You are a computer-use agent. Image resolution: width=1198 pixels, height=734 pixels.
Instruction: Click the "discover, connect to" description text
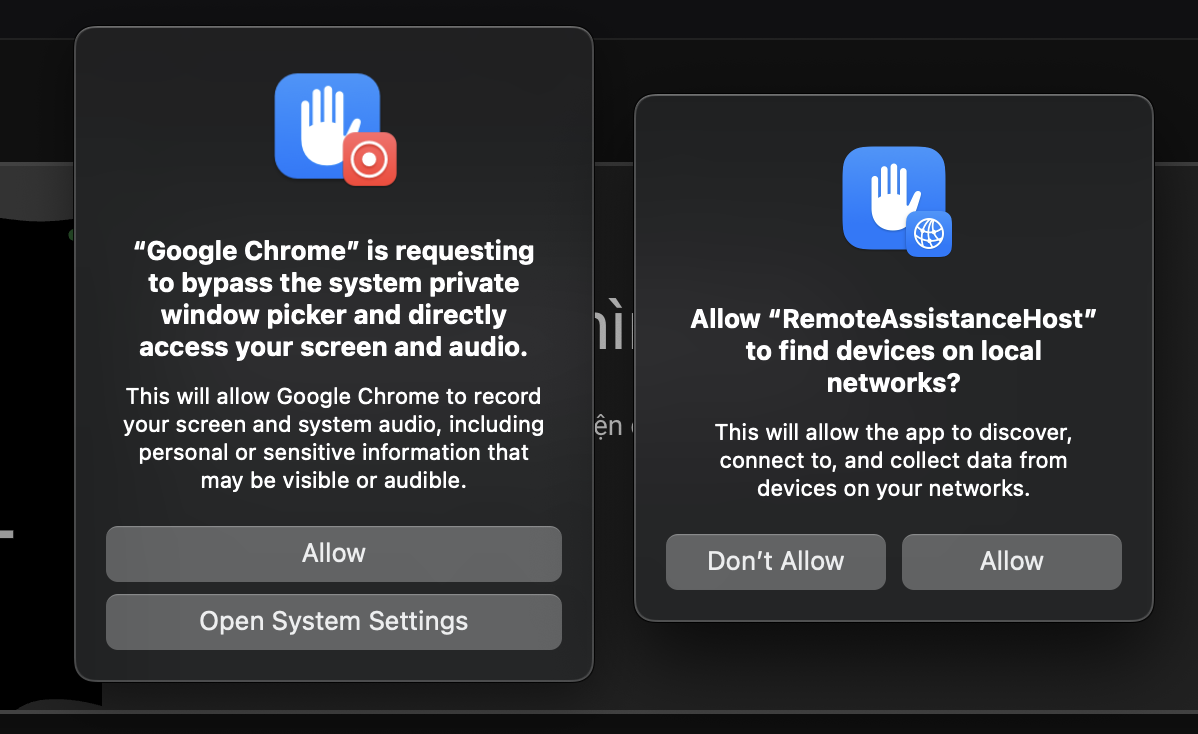pos(893,460)
